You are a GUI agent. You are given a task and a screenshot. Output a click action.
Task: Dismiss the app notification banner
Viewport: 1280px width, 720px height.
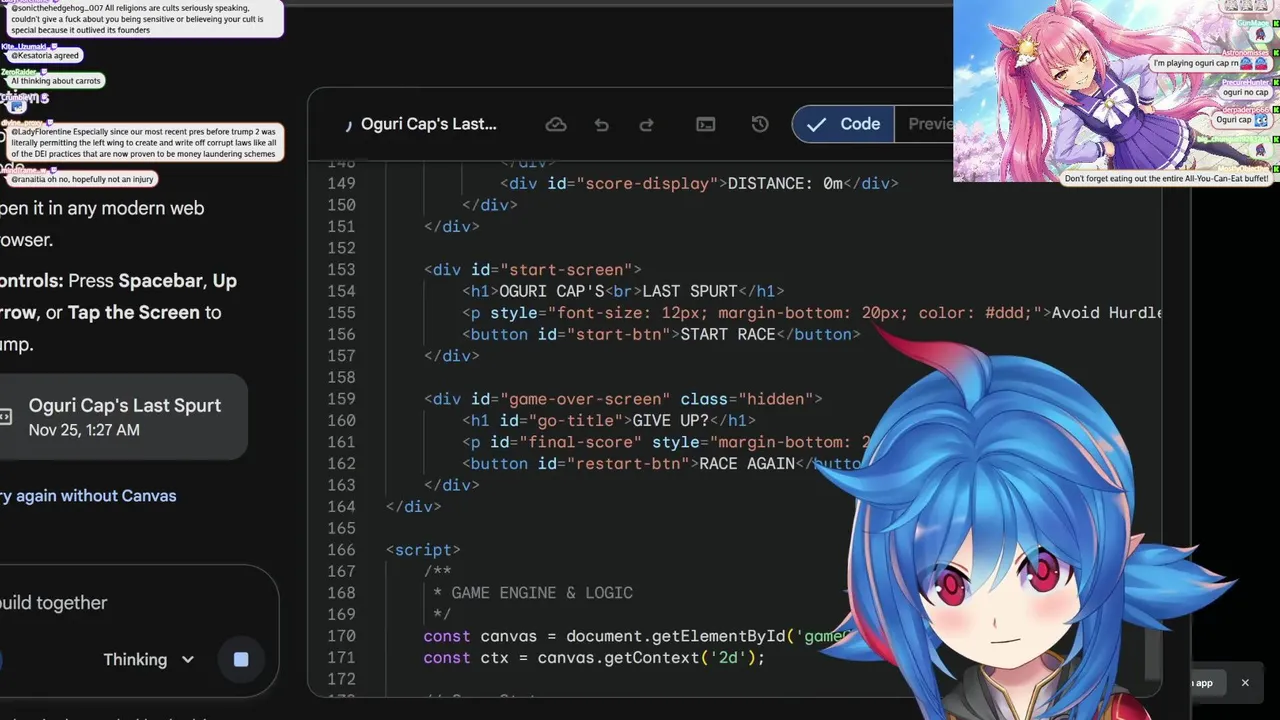[x=1245, y=683]
